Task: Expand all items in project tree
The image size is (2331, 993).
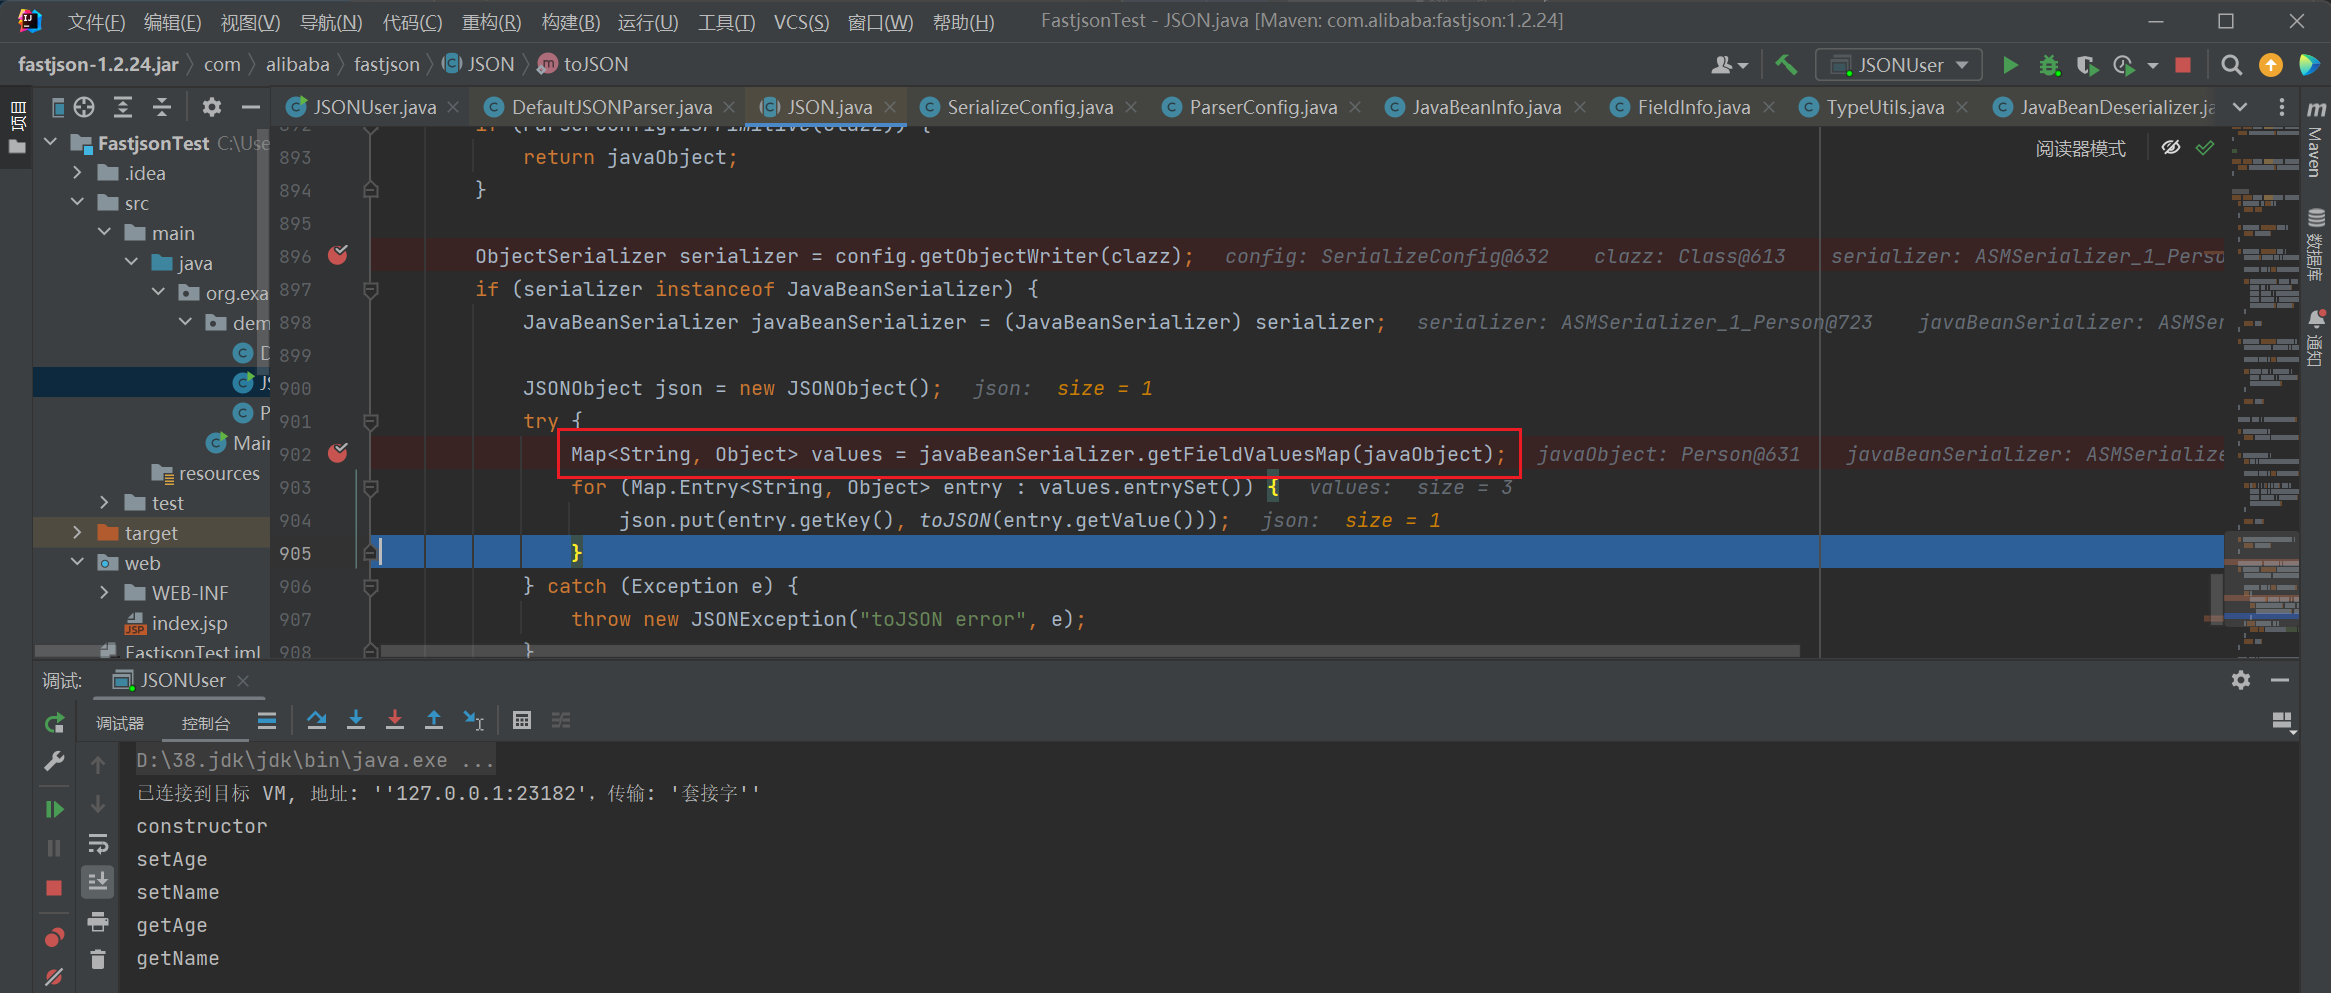Action: (x=123, y=107)
